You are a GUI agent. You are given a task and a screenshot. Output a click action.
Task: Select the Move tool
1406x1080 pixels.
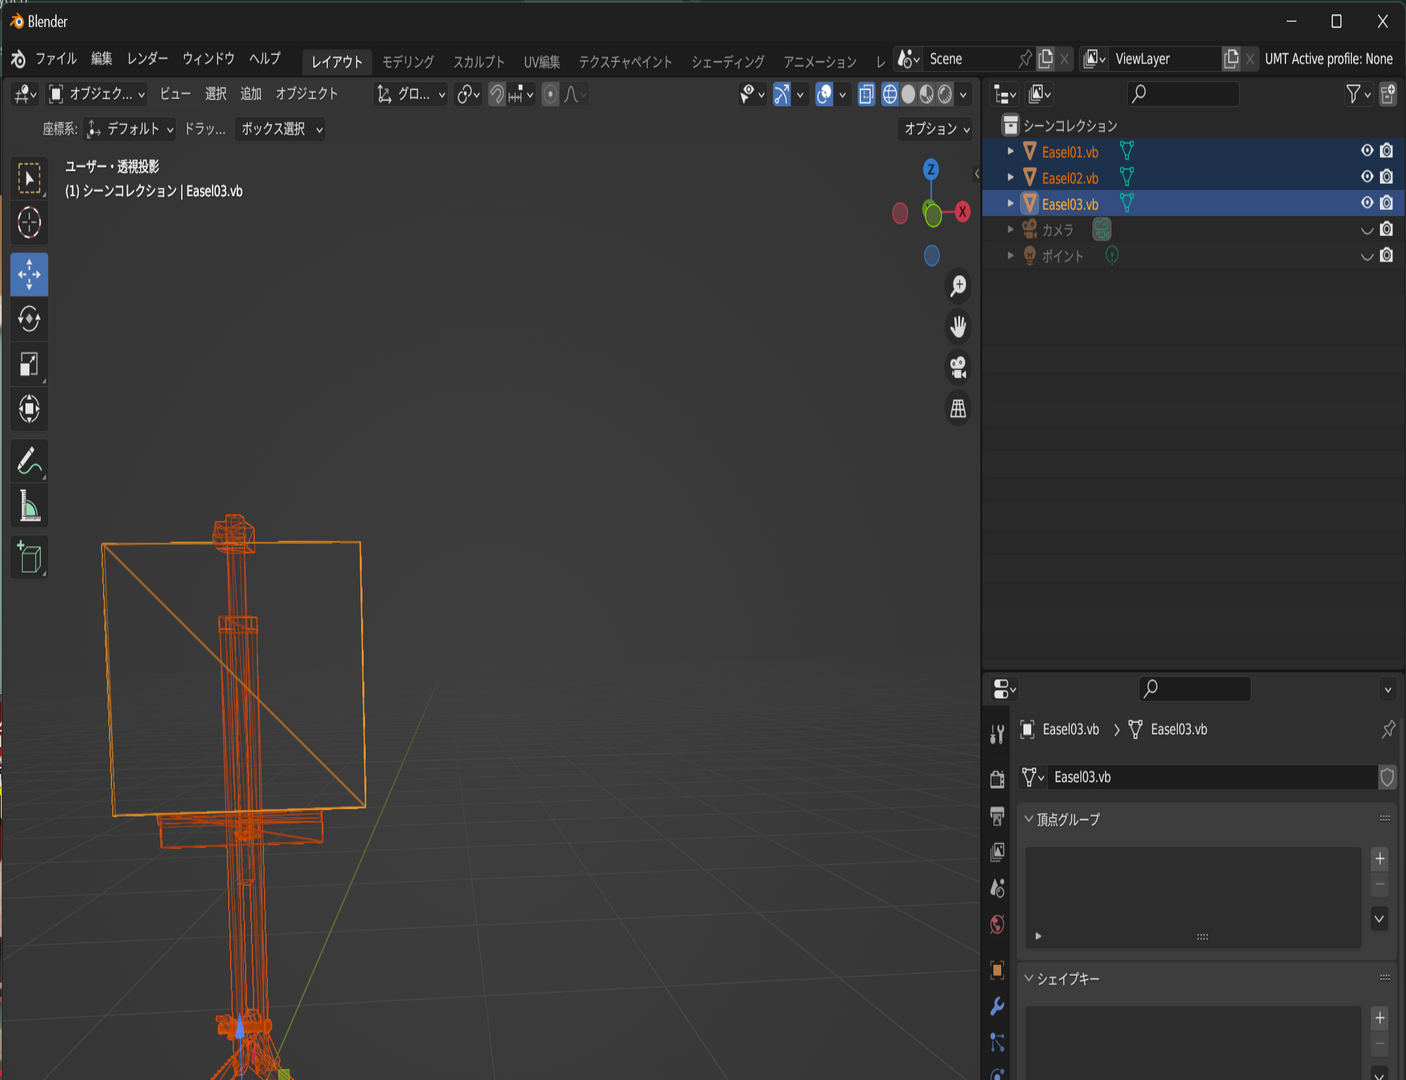29,274
